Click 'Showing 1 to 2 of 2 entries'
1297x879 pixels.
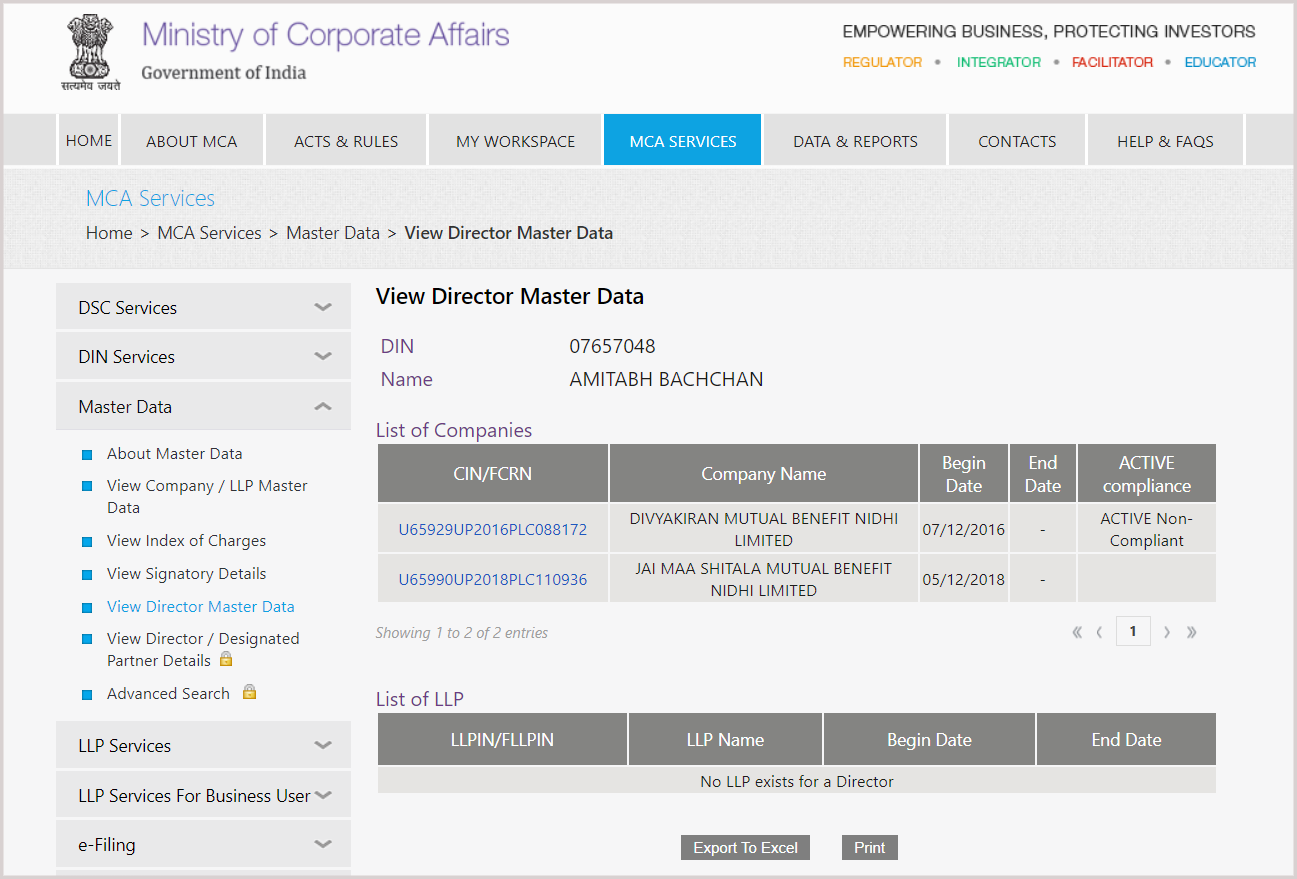[462, 632]
